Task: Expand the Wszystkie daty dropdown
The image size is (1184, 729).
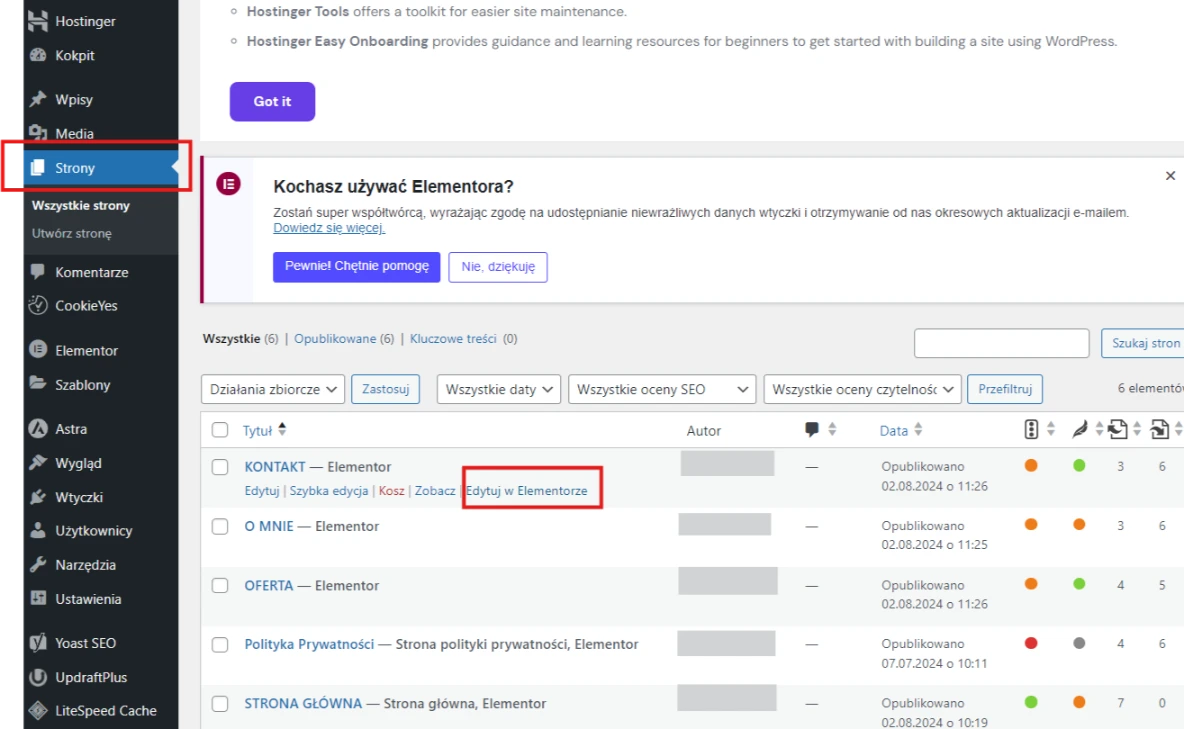Action: click(x=498, y=389)
